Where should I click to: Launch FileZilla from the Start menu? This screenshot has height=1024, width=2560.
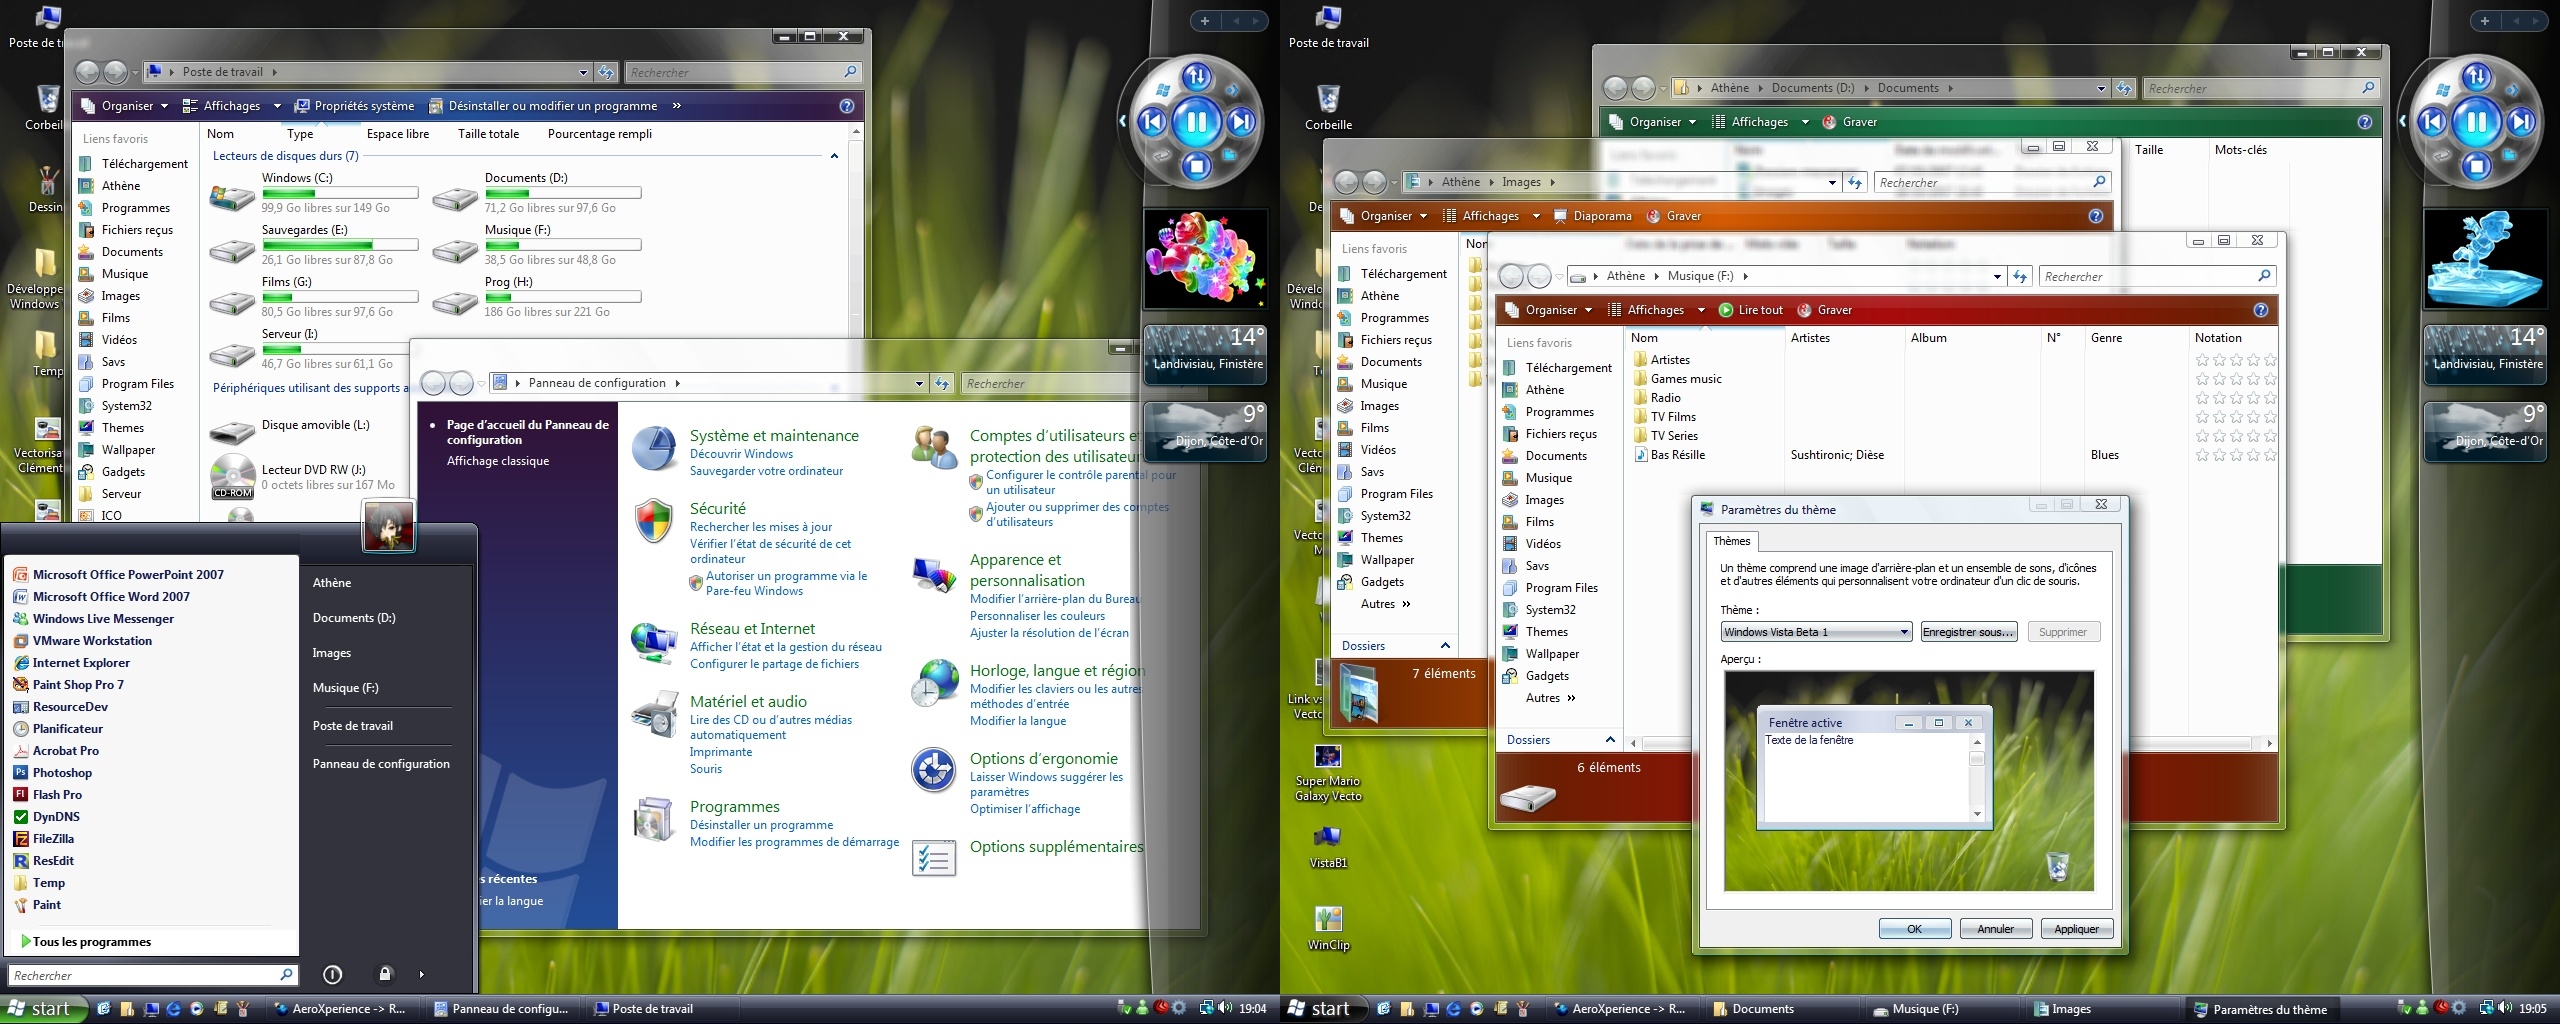tap(55, 838)
